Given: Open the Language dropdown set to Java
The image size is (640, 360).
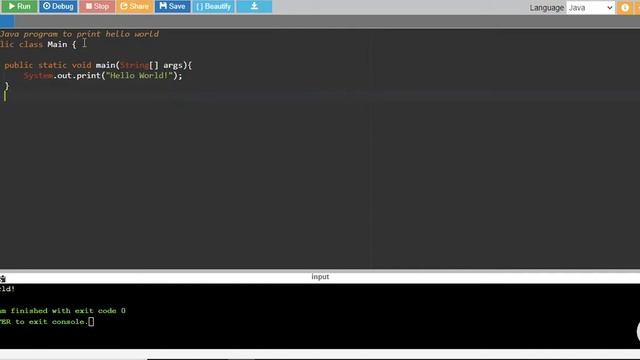Looking at the screenshot, I should pyautogui.click(x=590, y=8).
